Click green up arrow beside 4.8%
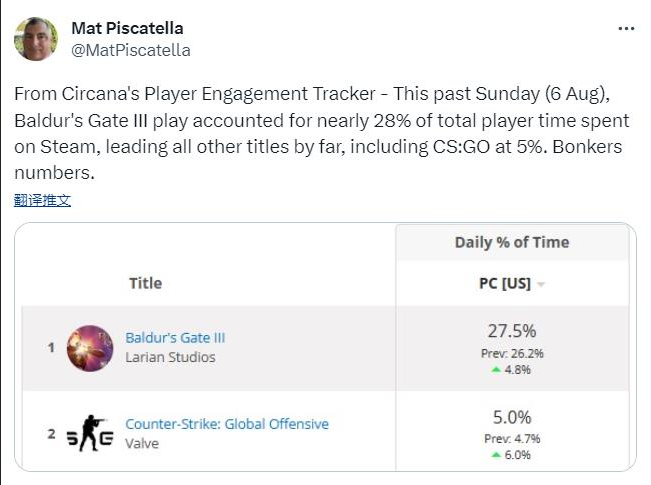 497,370
